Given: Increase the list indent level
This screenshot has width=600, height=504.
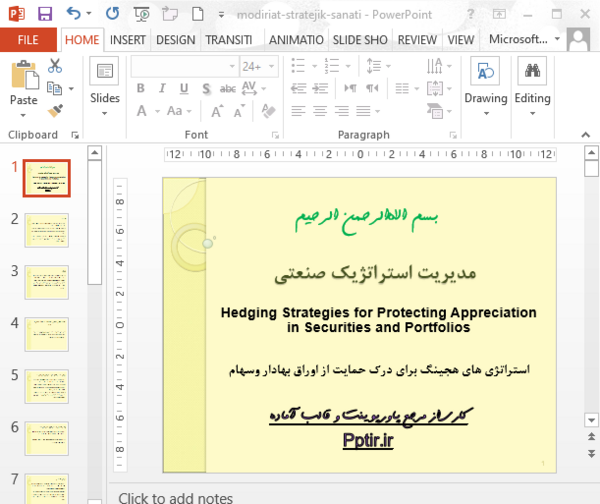Looking at the screenshot, I should (x=320, y=89).
